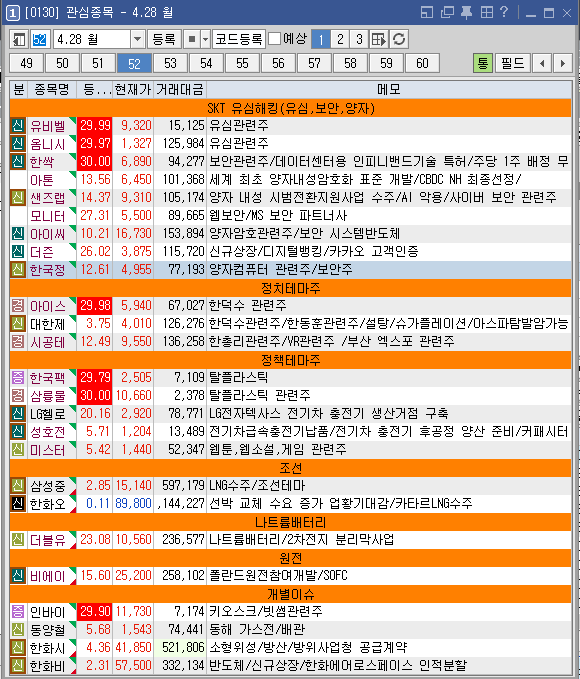Click the 필드 button
Screen dimensions: 580x679
(512, 63)
